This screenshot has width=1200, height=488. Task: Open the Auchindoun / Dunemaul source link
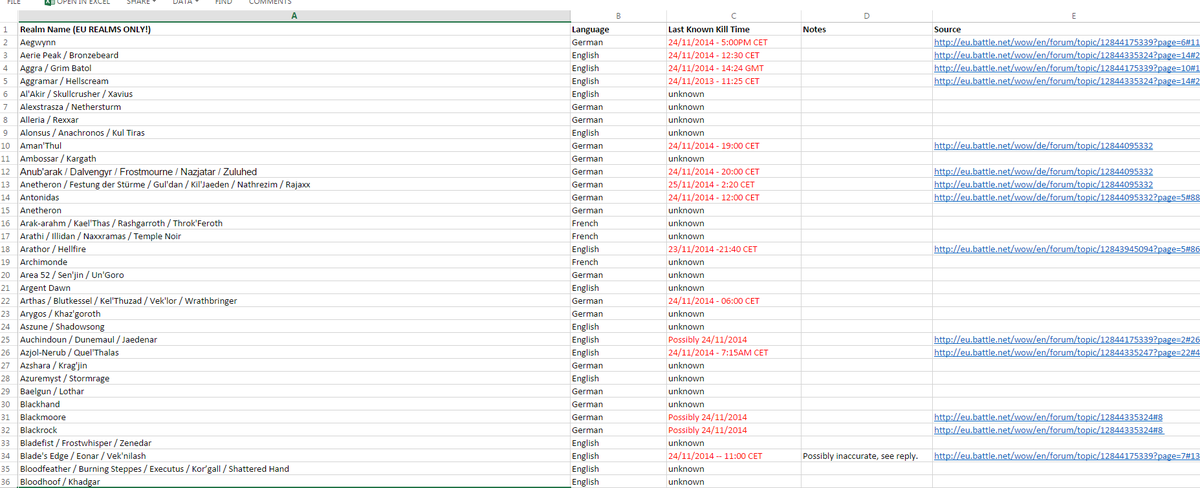click(1066, 340)
